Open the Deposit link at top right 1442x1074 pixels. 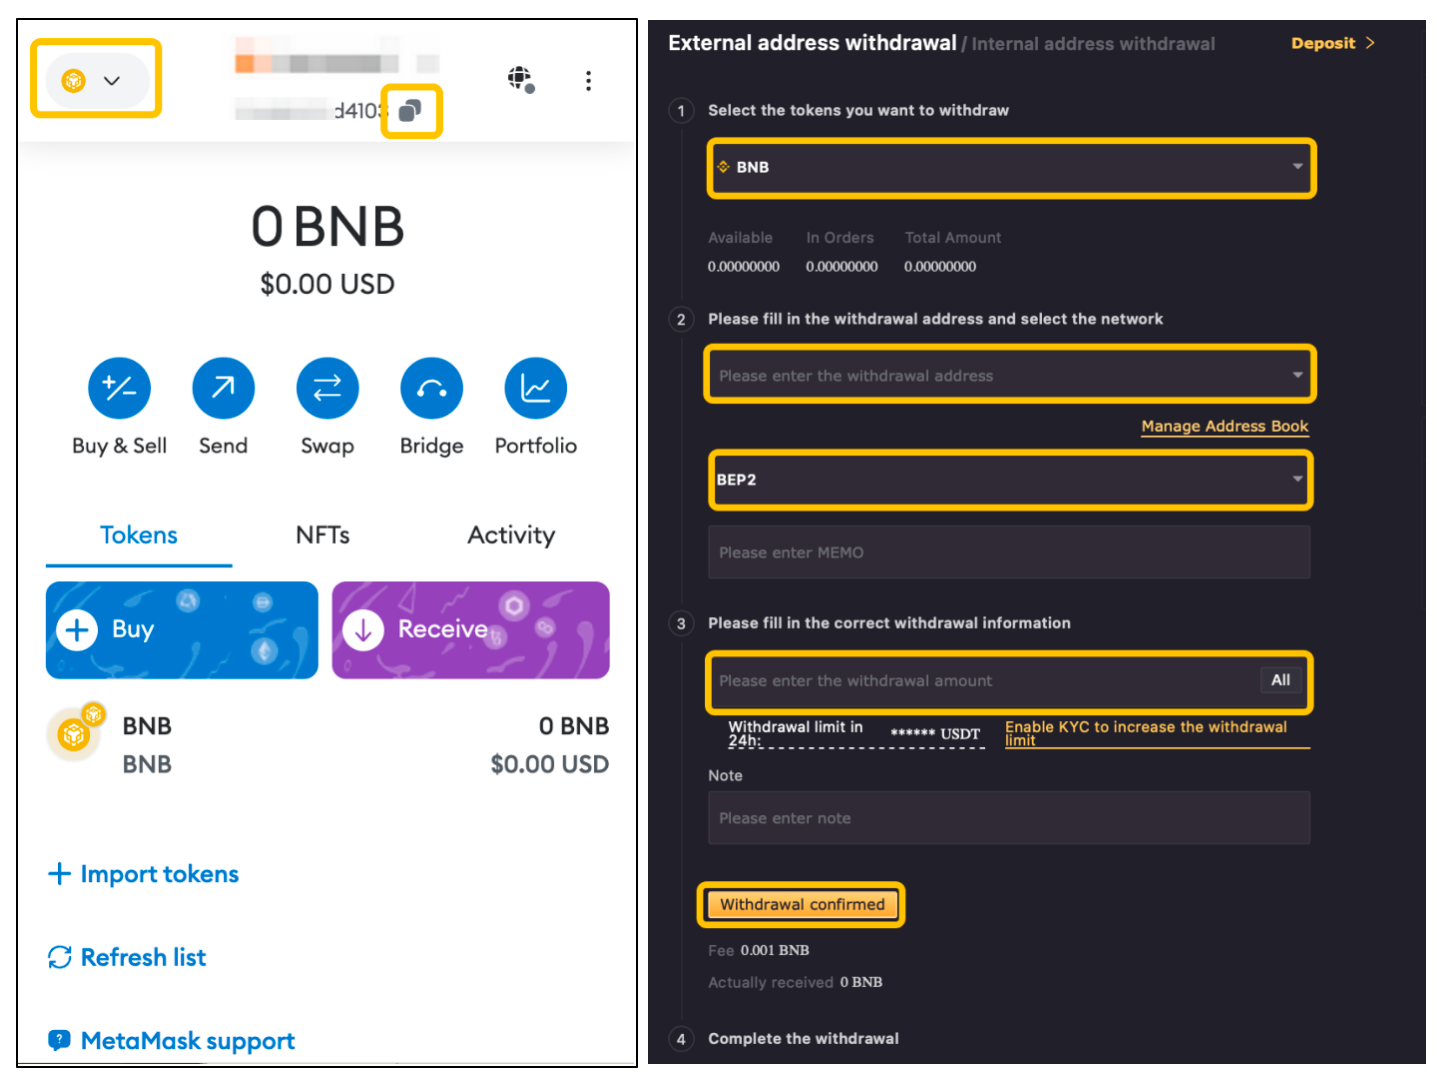(1333, 43)
